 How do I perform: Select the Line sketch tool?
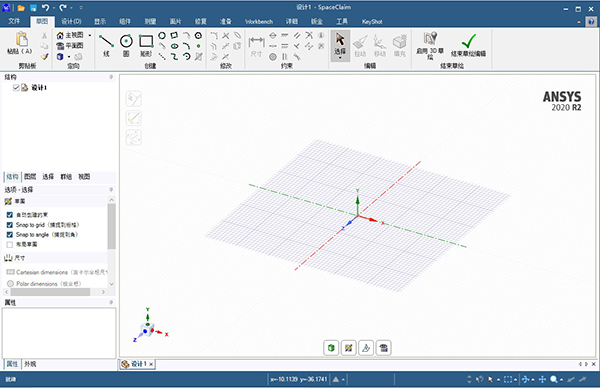point(106,41)
